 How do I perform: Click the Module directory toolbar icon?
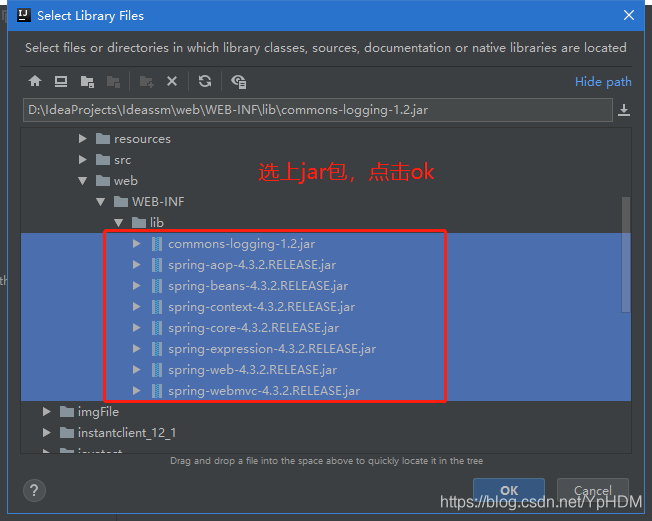pyautogui.click(x=113, y=81)
